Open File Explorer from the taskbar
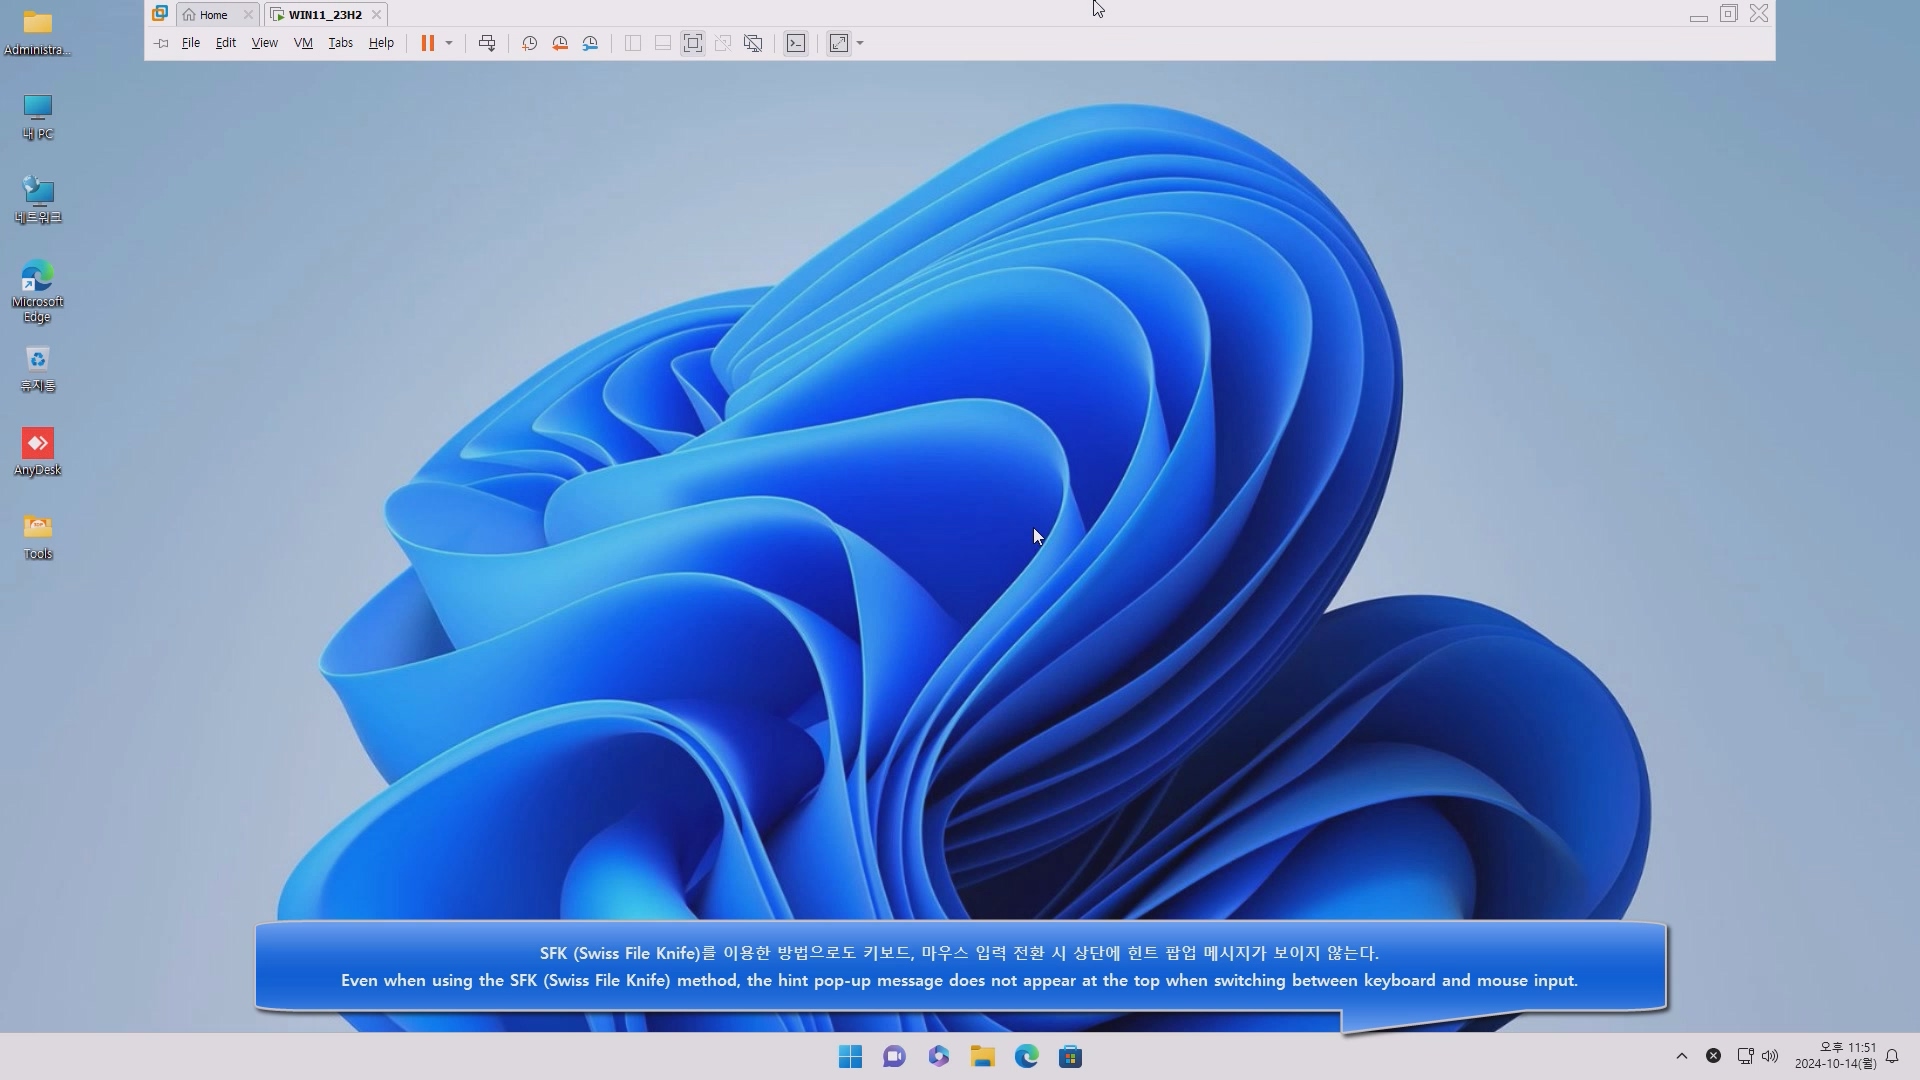Screen dimensions: 1920x1080 (983, 1057)
